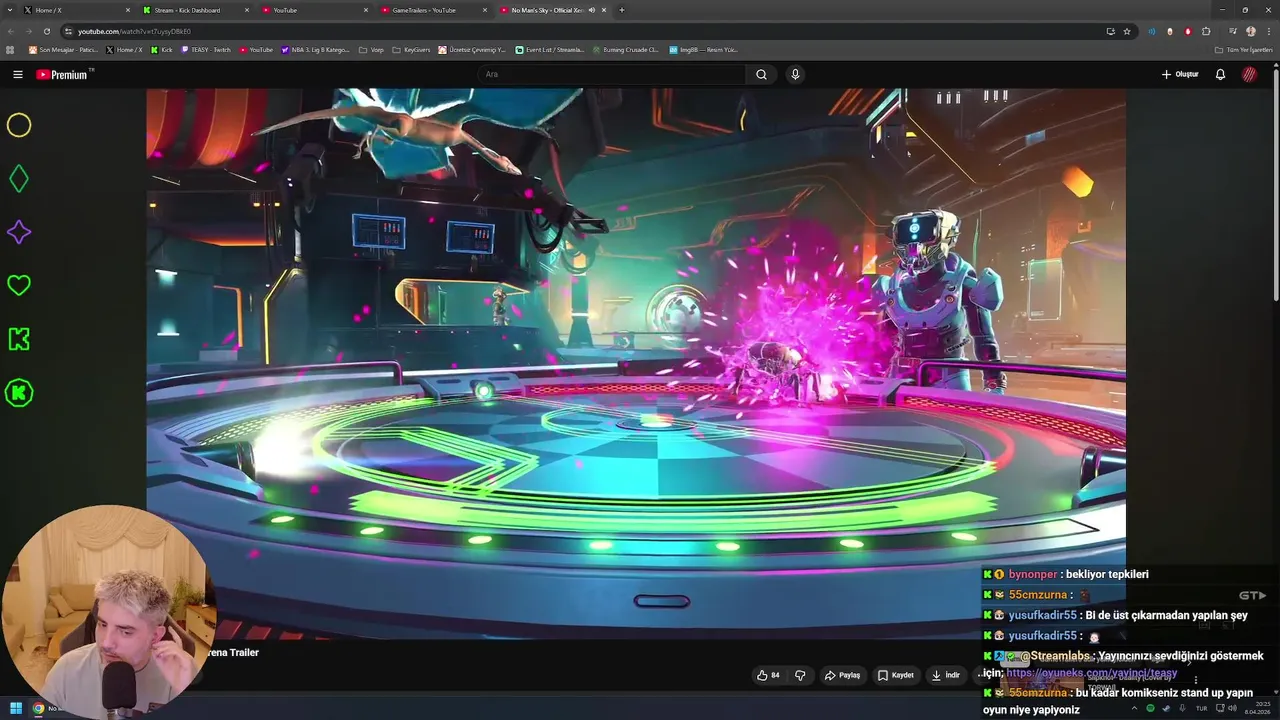This screenshot has height=720, width=1280.
Task: Open NBA 3. Lig B Kategori bookmark
Action: point(316,49)
